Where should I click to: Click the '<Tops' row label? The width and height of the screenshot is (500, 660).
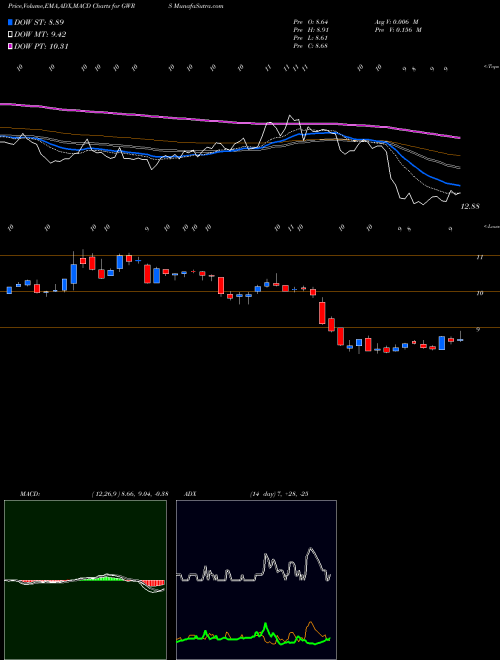pyautogui.click(x=491, y=67)
